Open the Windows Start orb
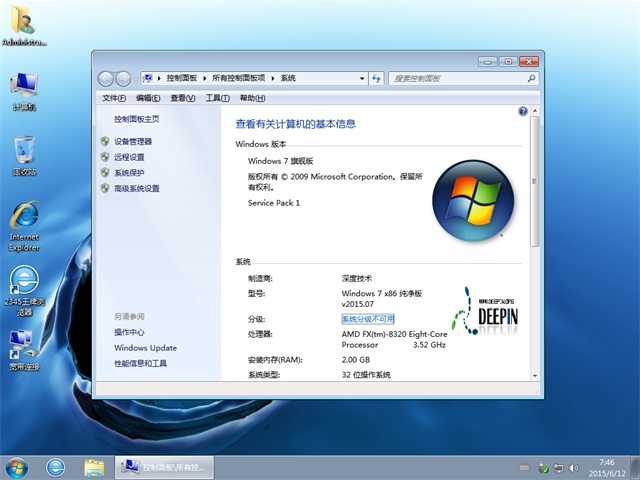Image resolution: width=640 pixels, height=480 pixels. point(17,467)
